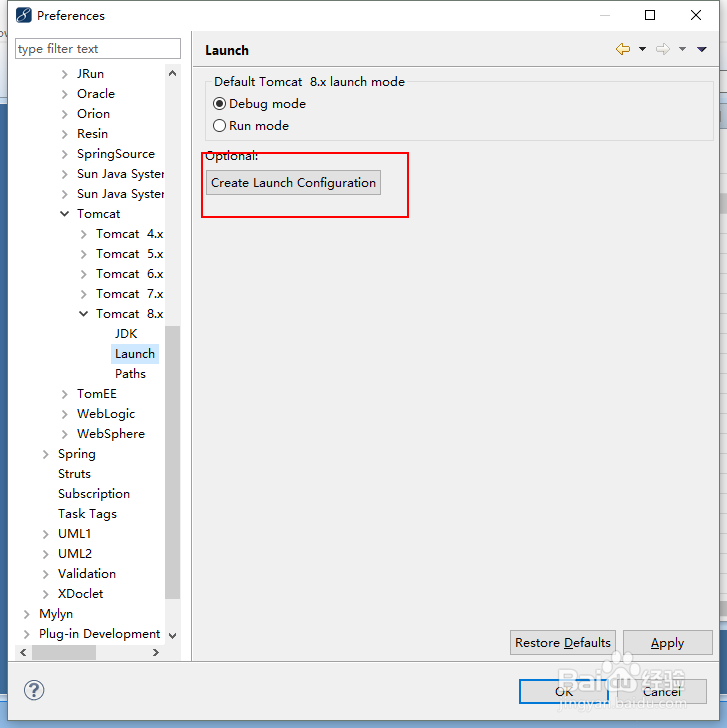Collapse the Tomcat 8.x node
The image size is (727, 728).
[84, 313]
